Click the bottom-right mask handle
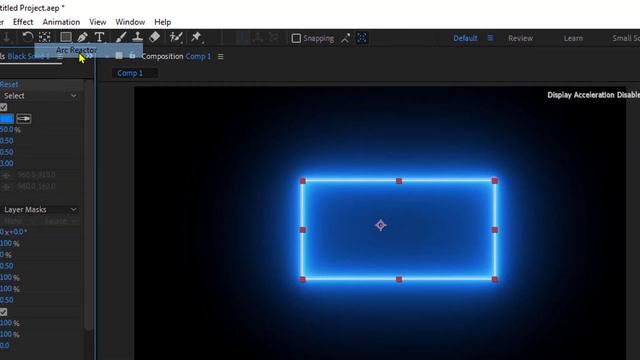This screenshot has width=640, height=360. pyautogui.click(x=495, y=279)
